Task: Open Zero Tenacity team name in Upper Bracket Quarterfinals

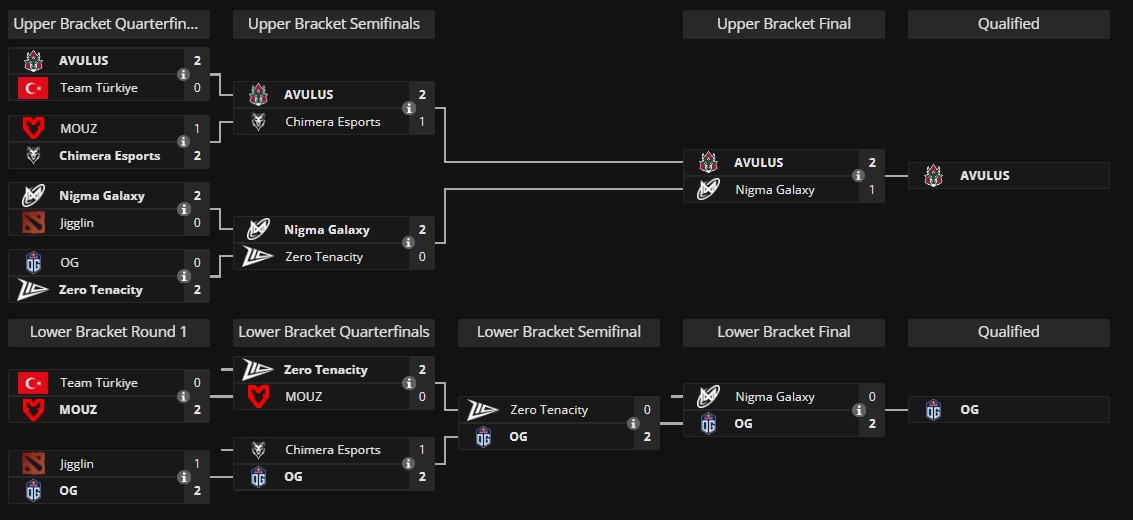Action: pyautogui.click(x=101, y=290)
